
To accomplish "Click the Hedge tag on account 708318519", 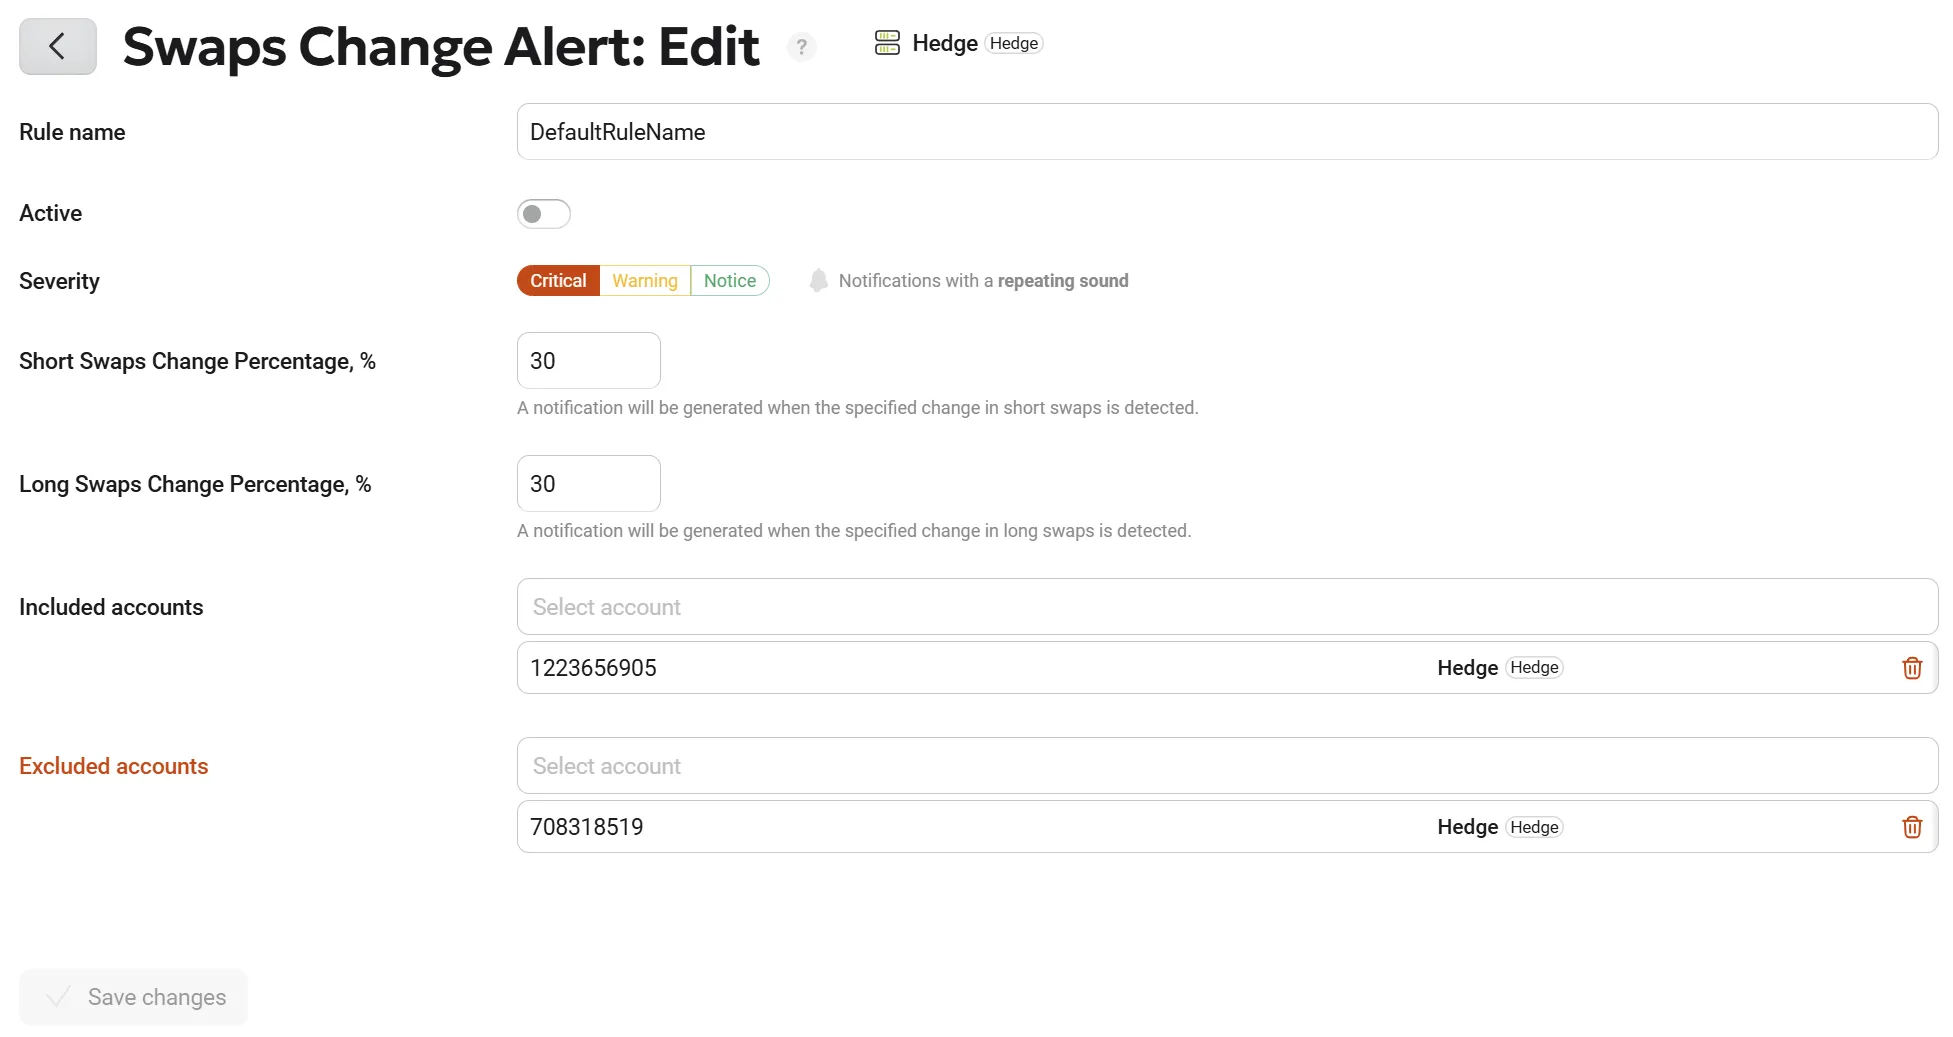I will click(x=1534, y=827).
